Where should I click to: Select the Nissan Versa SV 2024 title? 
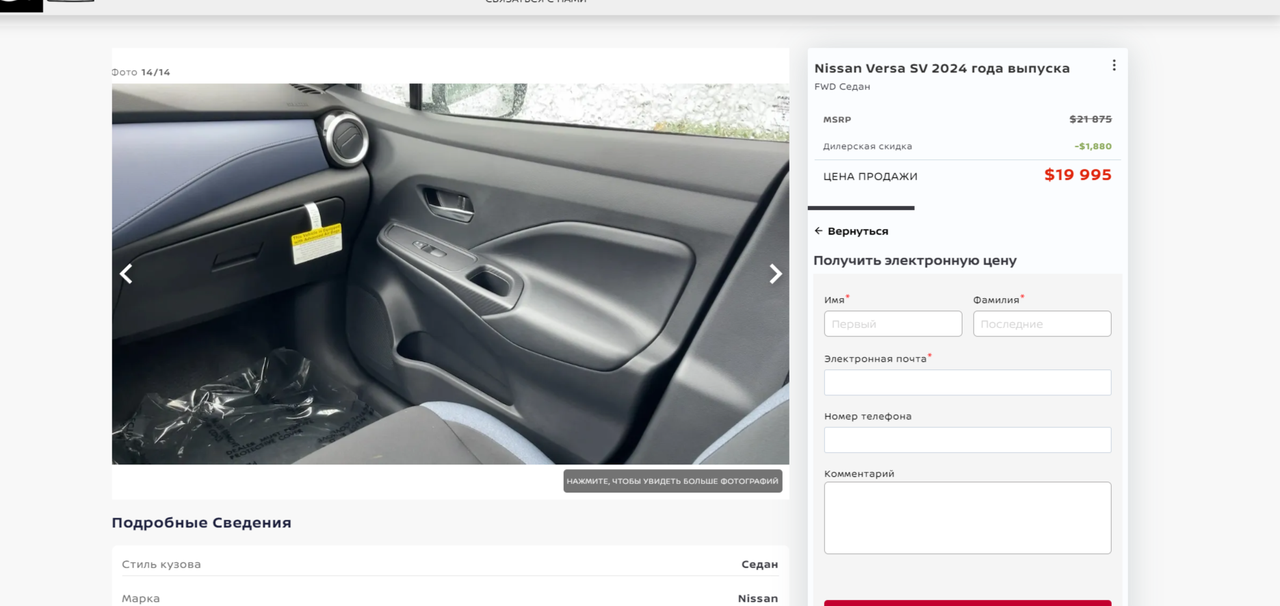tap(941, 68)
